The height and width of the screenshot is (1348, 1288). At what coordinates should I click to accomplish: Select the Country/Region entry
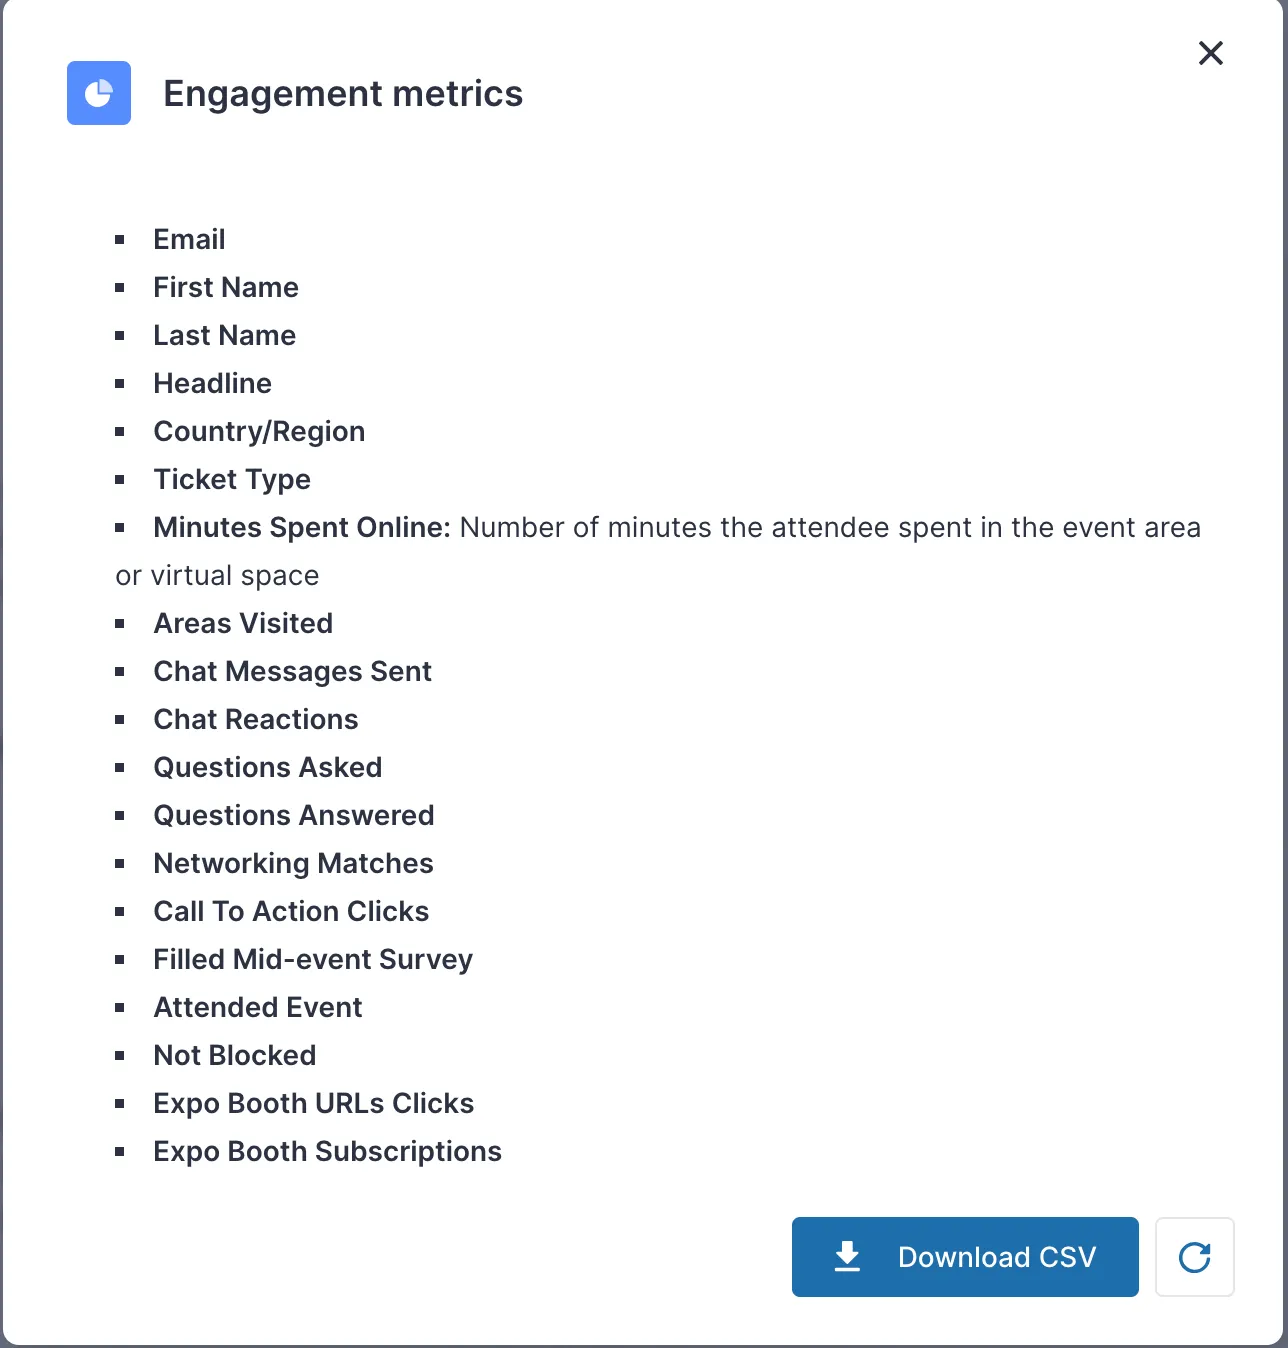259,432
